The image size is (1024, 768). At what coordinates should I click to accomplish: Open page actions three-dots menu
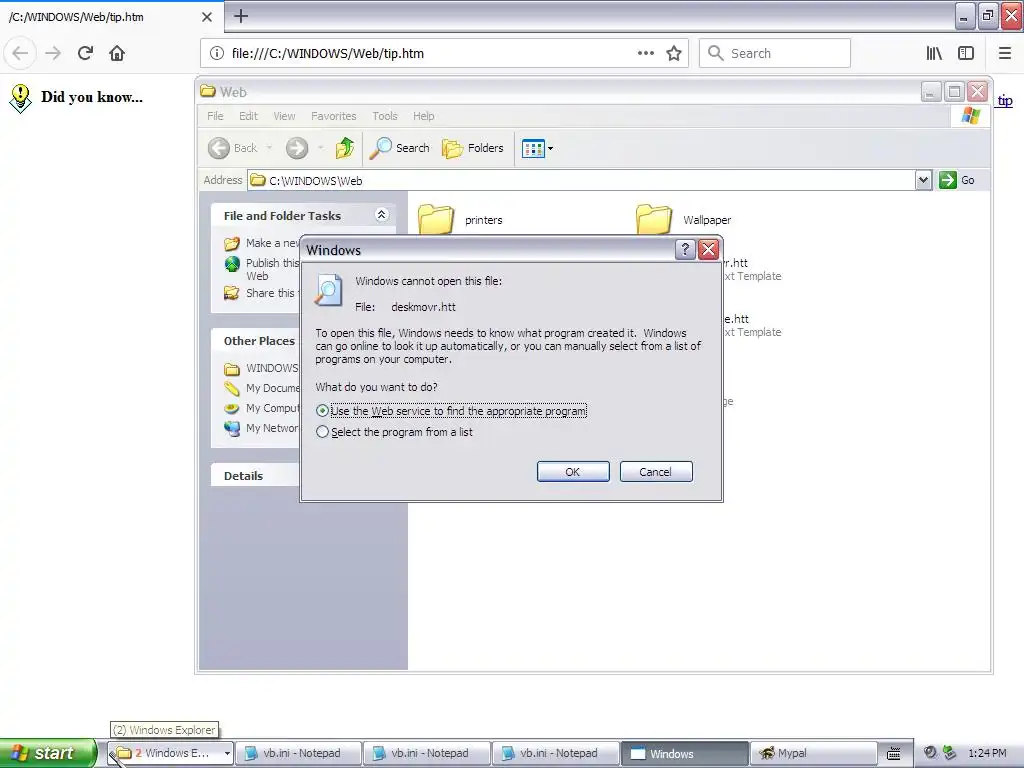click(645, 53)
